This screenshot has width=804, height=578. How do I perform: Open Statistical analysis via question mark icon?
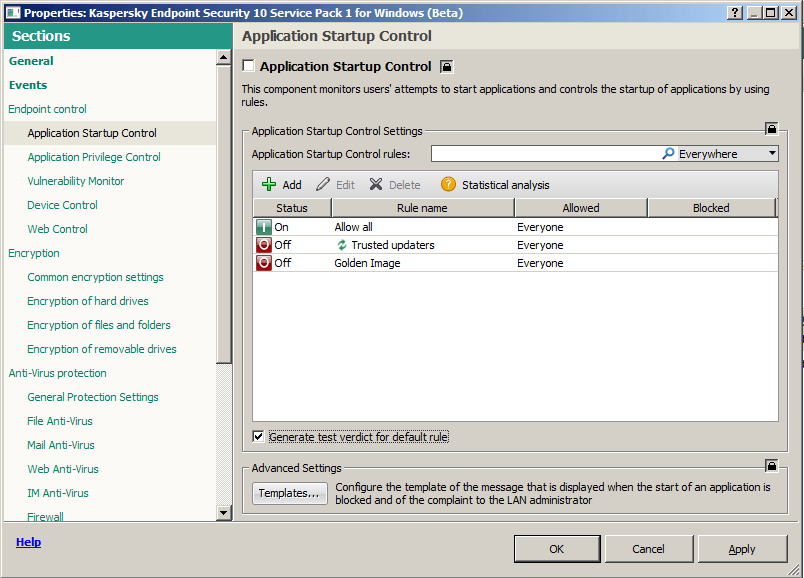448,185
